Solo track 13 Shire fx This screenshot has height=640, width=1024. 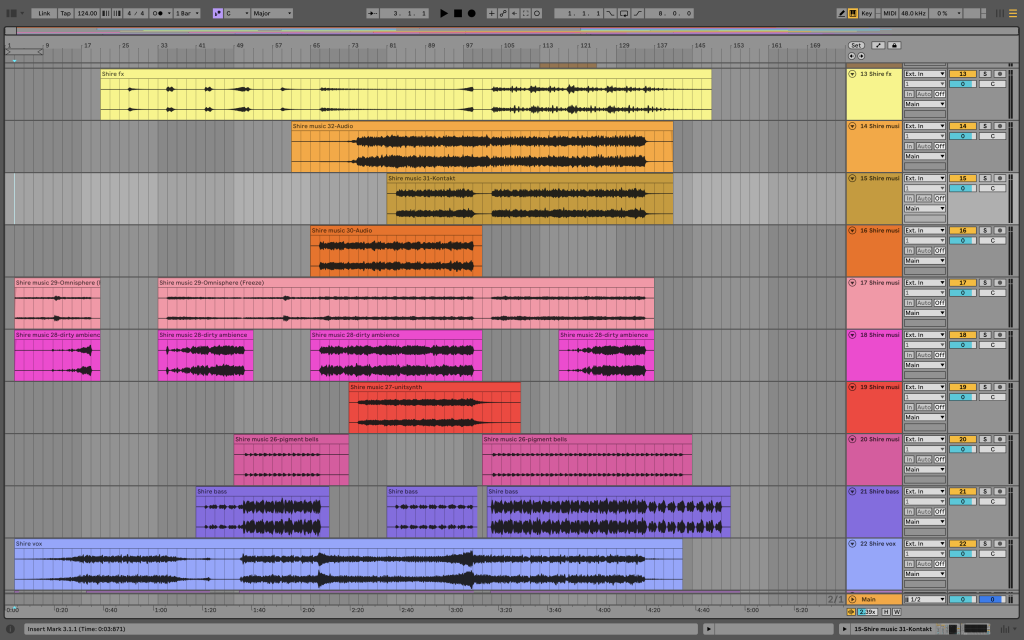tap(985, 74)
